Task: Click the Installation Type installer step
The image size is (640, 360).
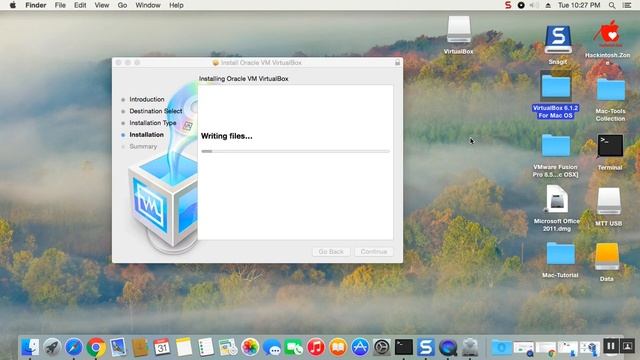Action: (153, 123)
